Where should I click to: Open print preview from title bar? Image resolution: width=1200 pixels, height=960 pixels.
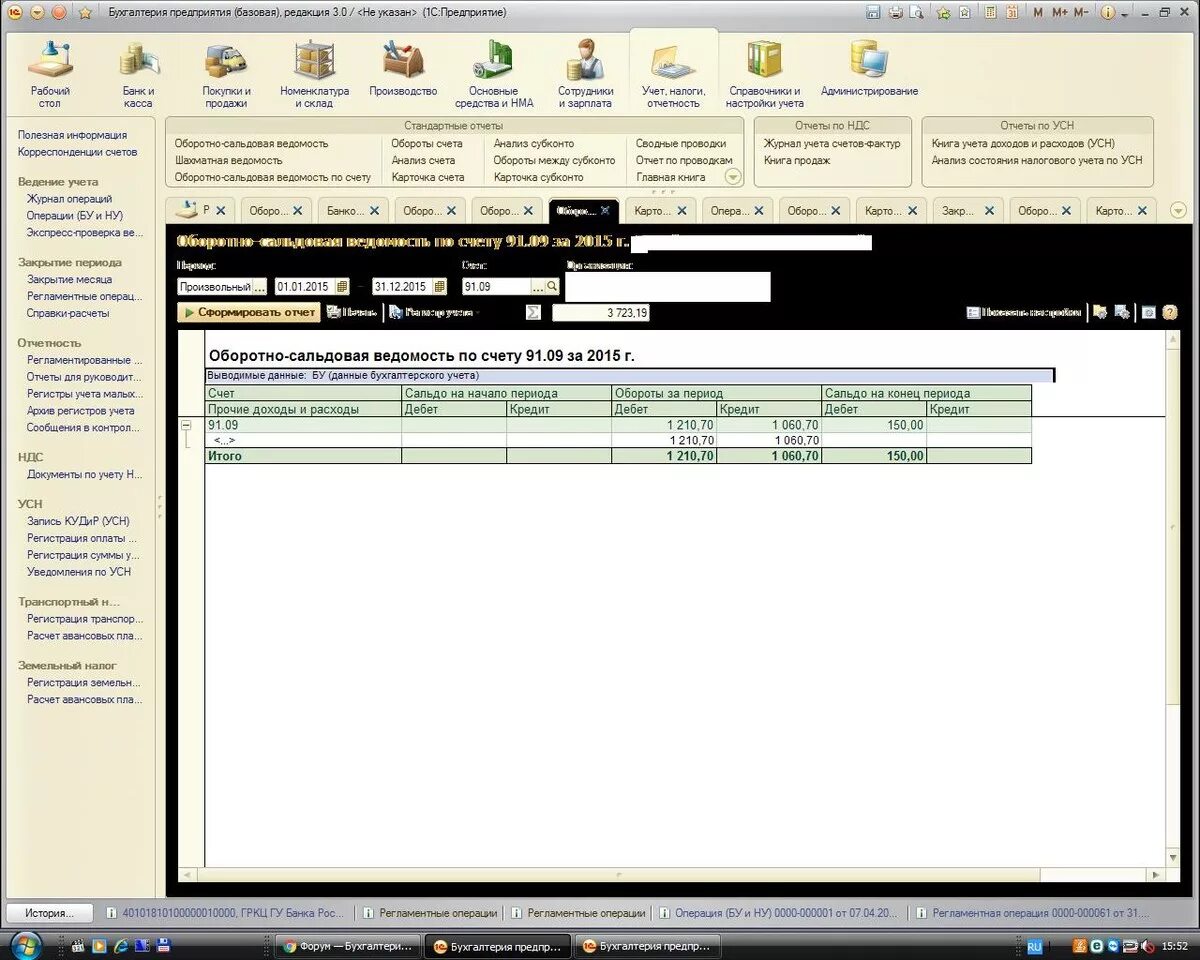pyautogui.click(x=916, y=12)
